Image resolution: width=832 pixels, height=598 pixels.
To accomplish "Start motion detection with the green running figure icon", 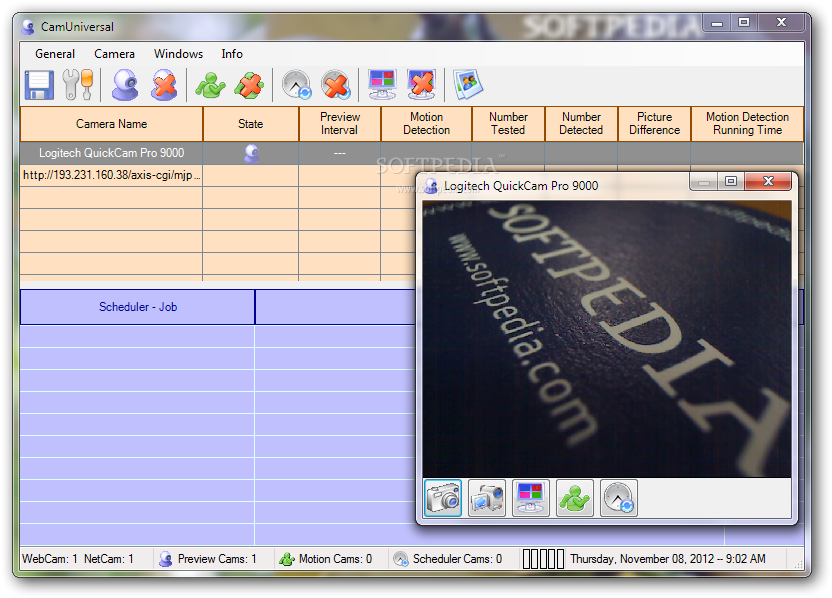I will pyautogui.click(x=210, y=85).
